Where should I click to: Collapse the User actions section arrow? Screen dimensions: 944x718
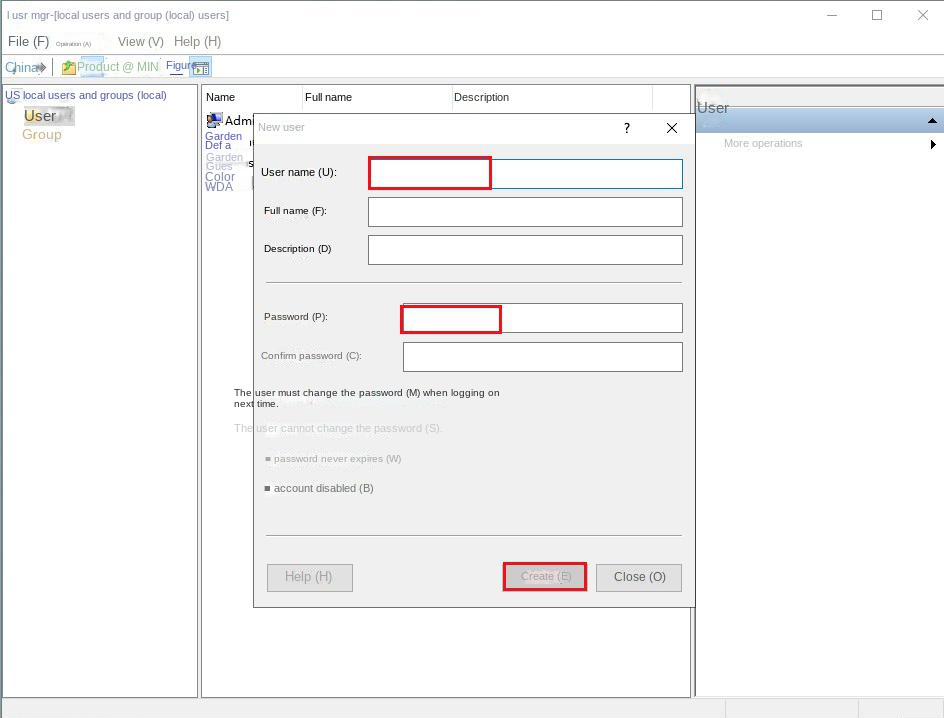pos(932,121)
